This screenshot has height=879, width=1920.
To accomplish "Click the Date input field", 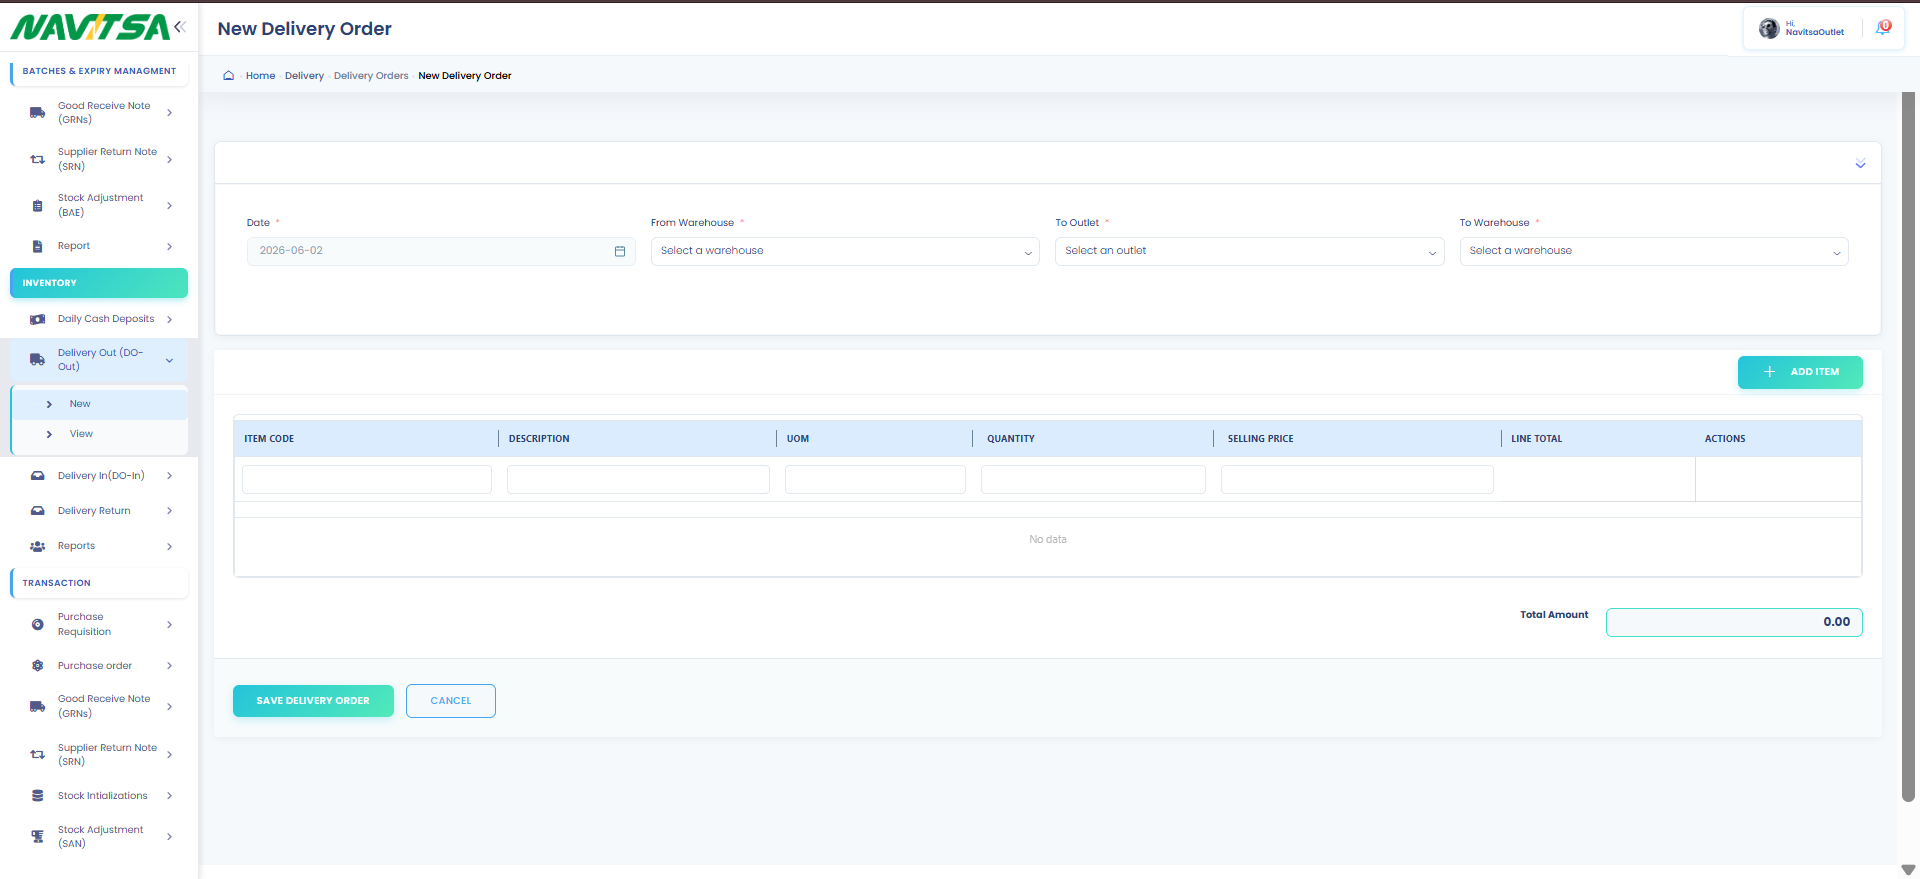I will tap(441, 251).
